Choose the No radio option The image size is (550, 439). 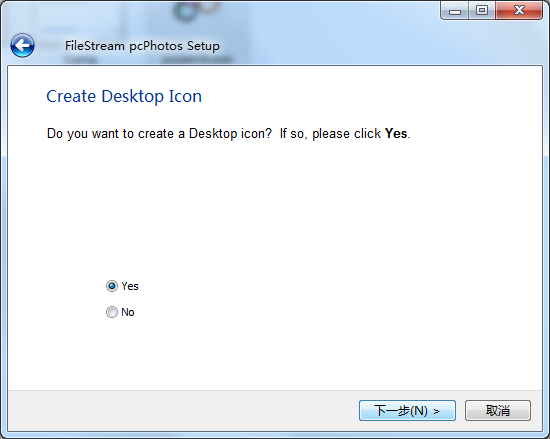click(112, 312)
